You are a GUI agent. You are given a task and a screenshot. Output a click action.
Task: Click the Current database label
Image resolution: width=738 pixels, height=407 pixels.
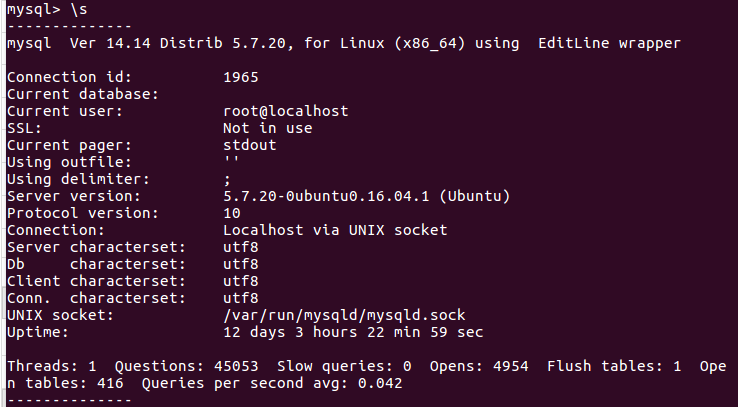[83, 94]
